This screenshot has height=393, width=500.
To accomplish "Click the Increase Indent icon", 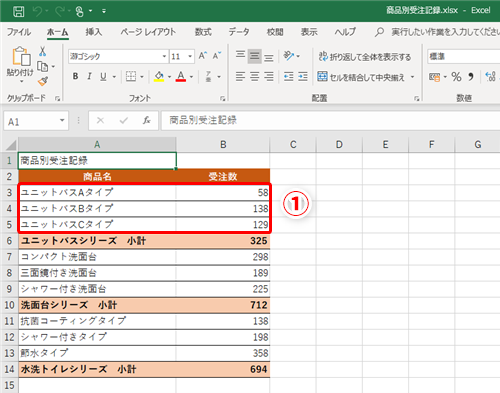I will (303, 77).
